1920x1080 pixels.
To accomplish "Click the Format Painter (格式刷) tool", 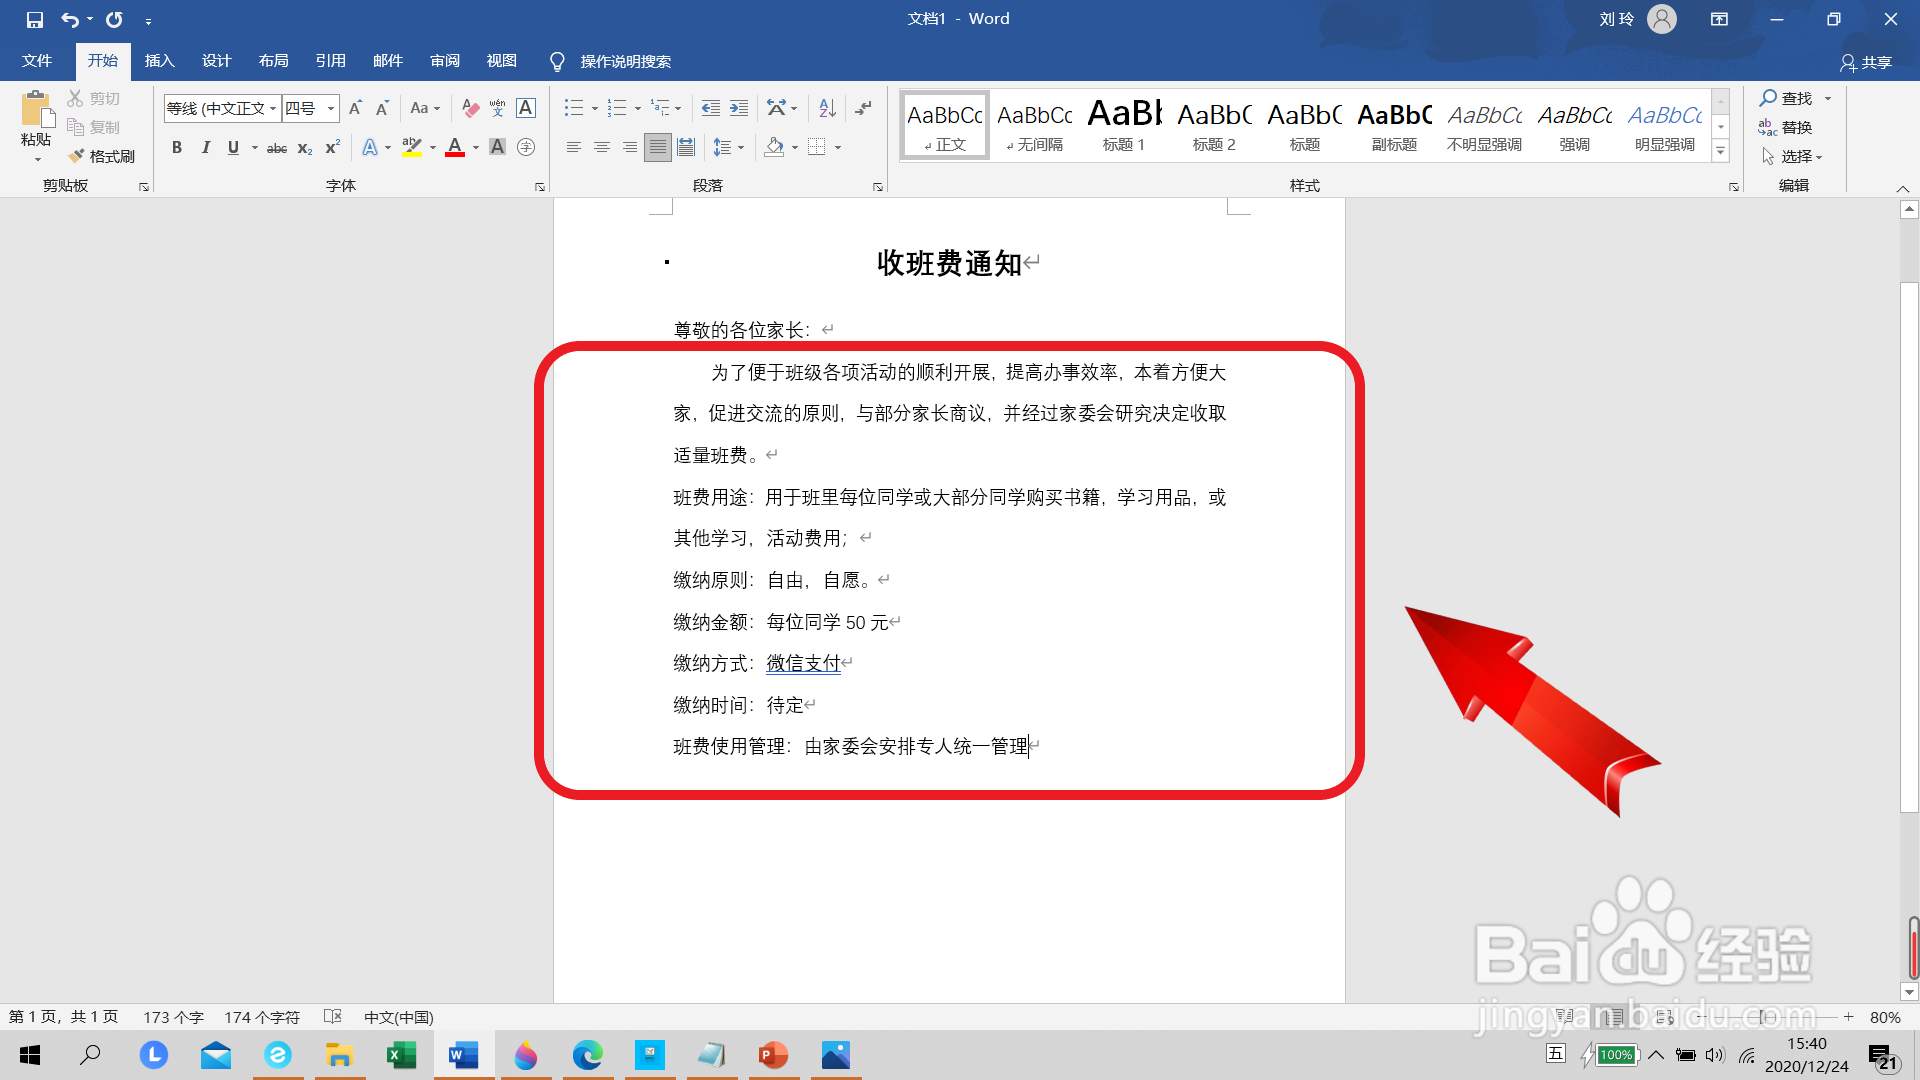I will [x=102, y=156].
